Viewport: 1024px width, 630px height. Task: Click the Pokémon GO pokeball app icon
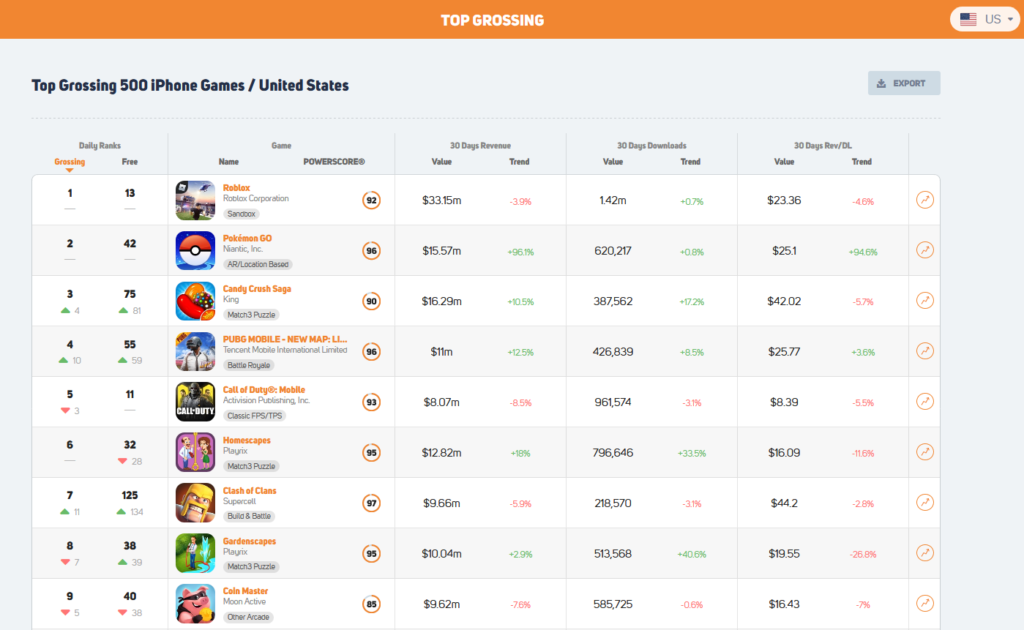[x=195, y=251]
